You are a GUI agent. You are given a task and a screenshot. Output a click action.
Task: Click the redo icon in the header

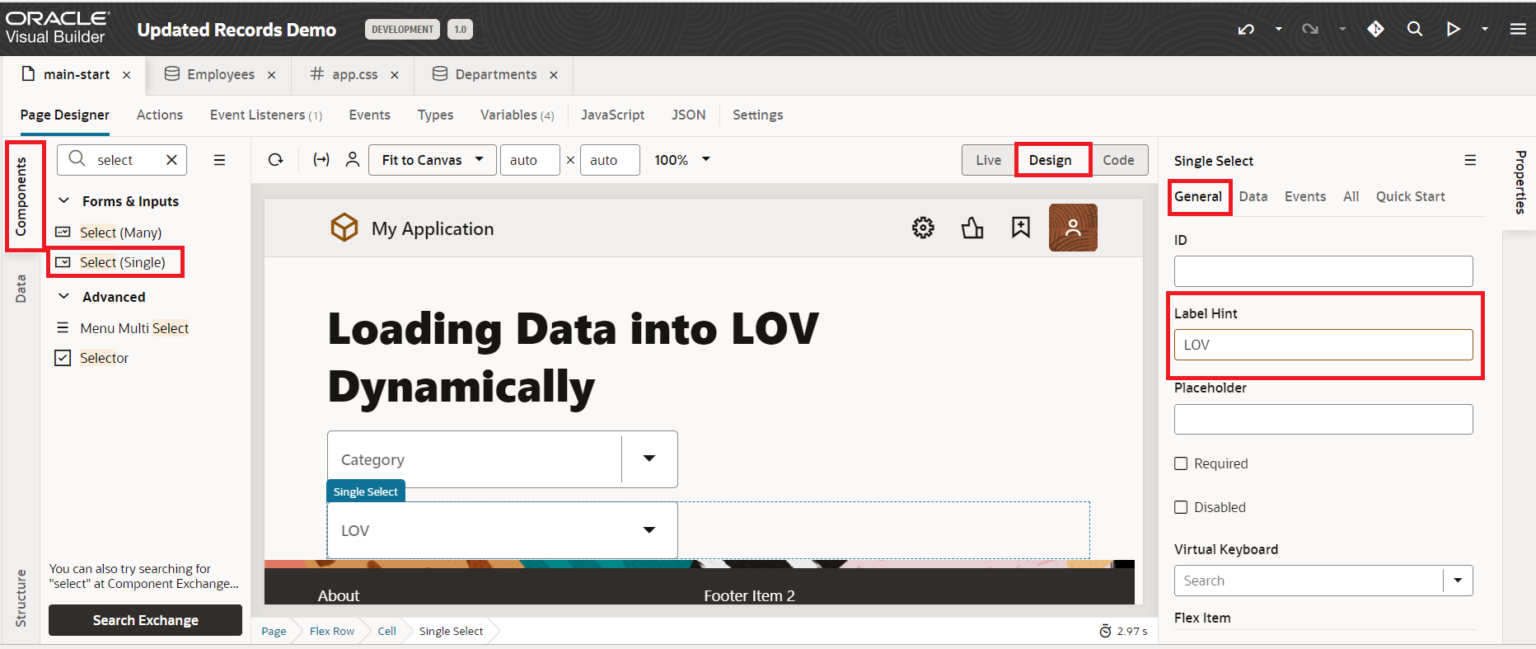pyautogui.click(x=1310, y=29)
